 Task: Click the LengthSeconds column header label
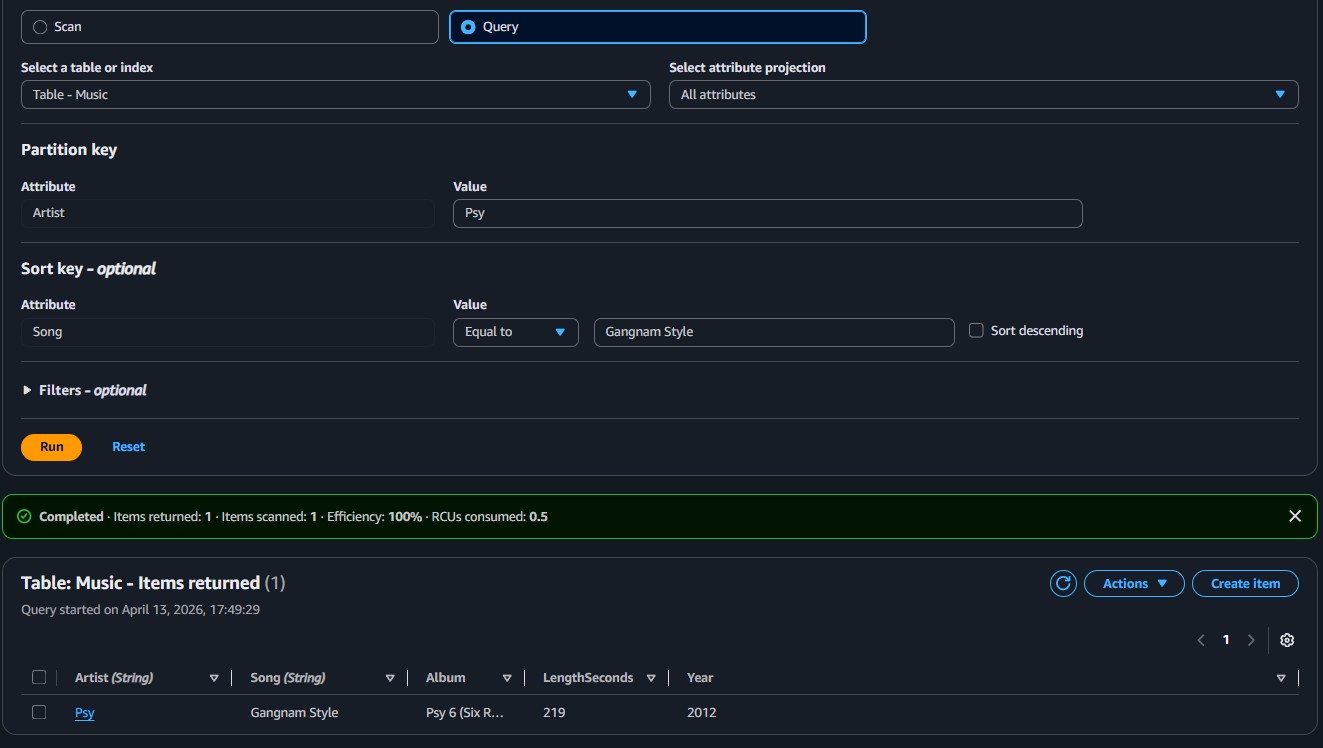588,678
